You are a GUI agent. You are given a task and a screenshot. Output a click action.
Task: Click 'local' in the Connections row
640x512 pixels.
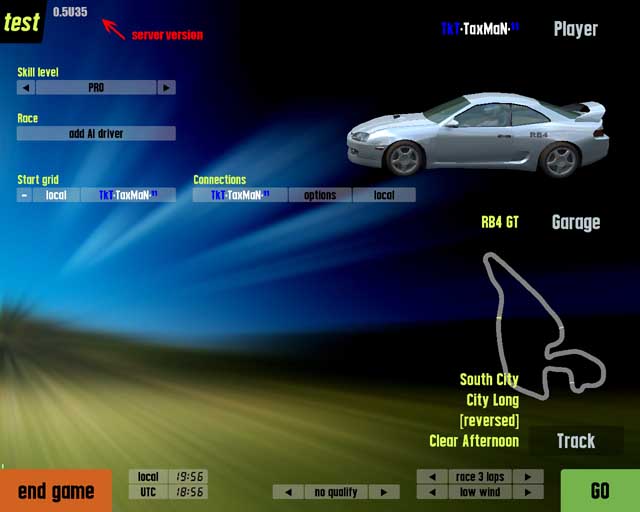tap(384, 195)
